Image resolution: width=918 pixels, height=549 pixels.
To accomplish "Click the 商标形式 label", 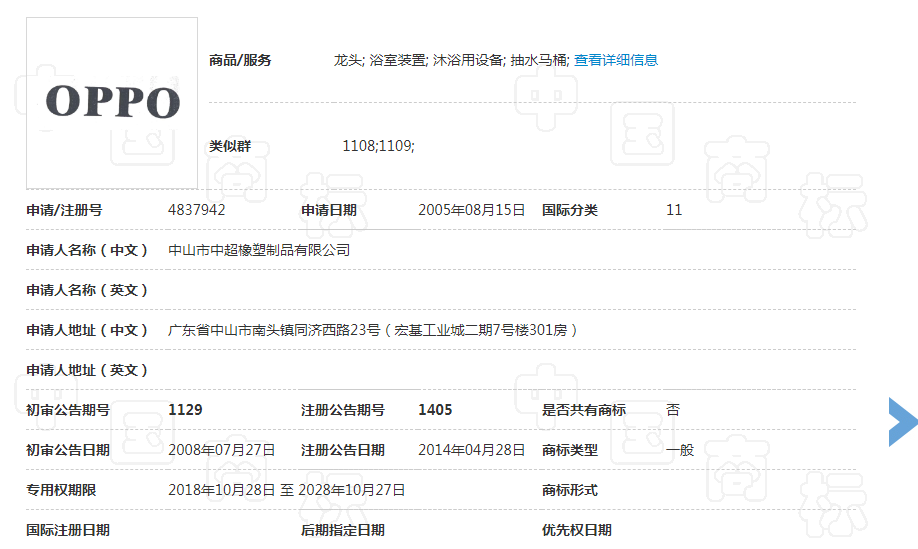I will [570, 490].
